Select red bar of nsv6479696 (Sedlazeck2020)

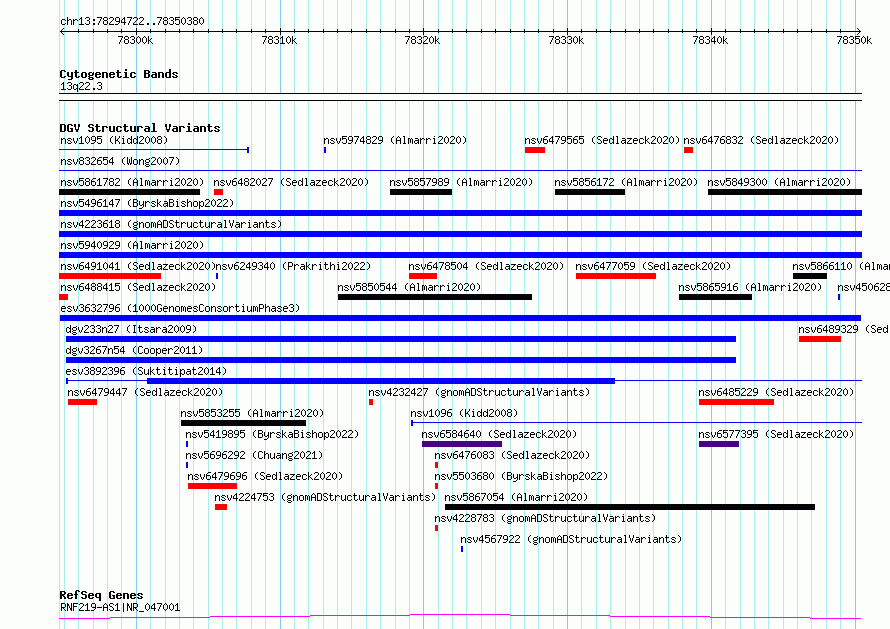(212, 486)
